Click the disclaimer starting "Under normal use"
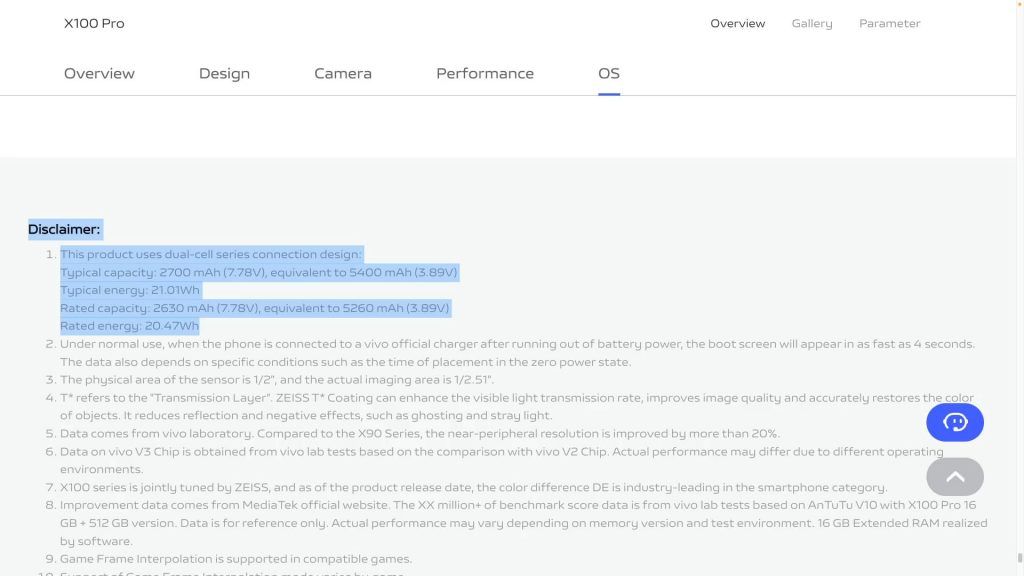Image resolution: width=1024 pixels, height=576 pixels. pos(517,353)
